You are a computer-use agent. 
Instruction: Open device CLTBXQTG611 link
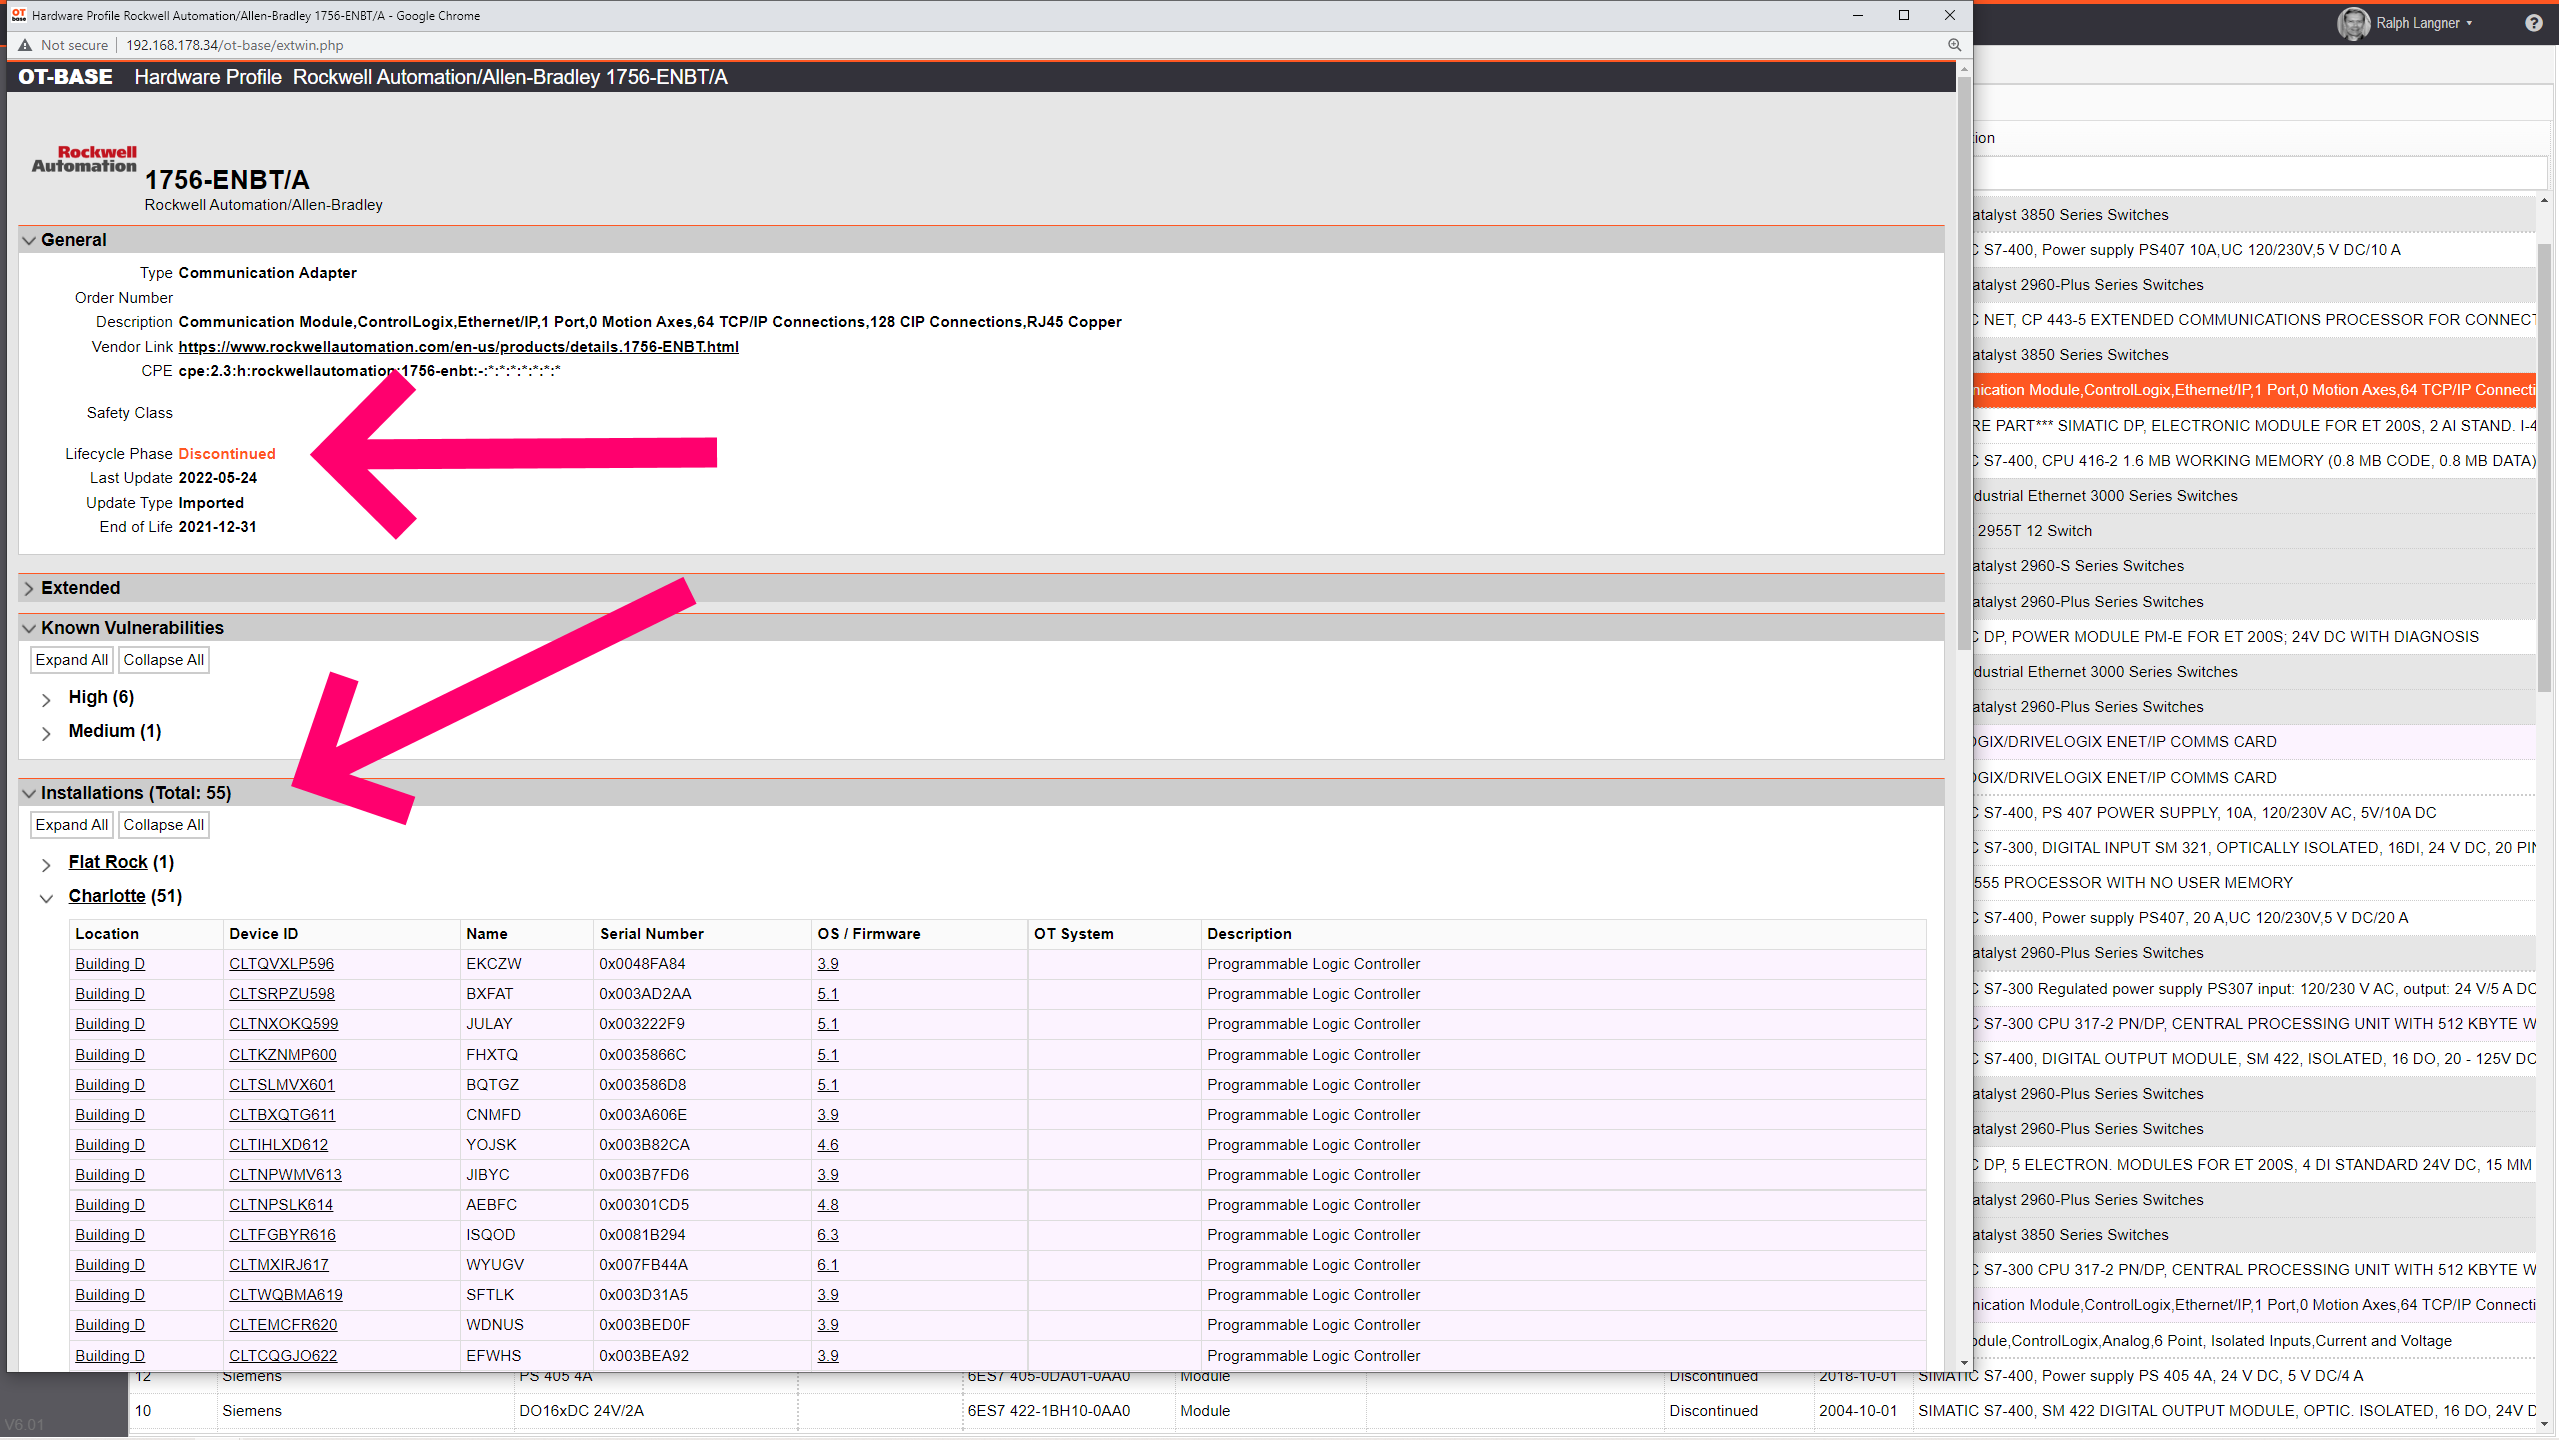click(x=282, y=1115)
